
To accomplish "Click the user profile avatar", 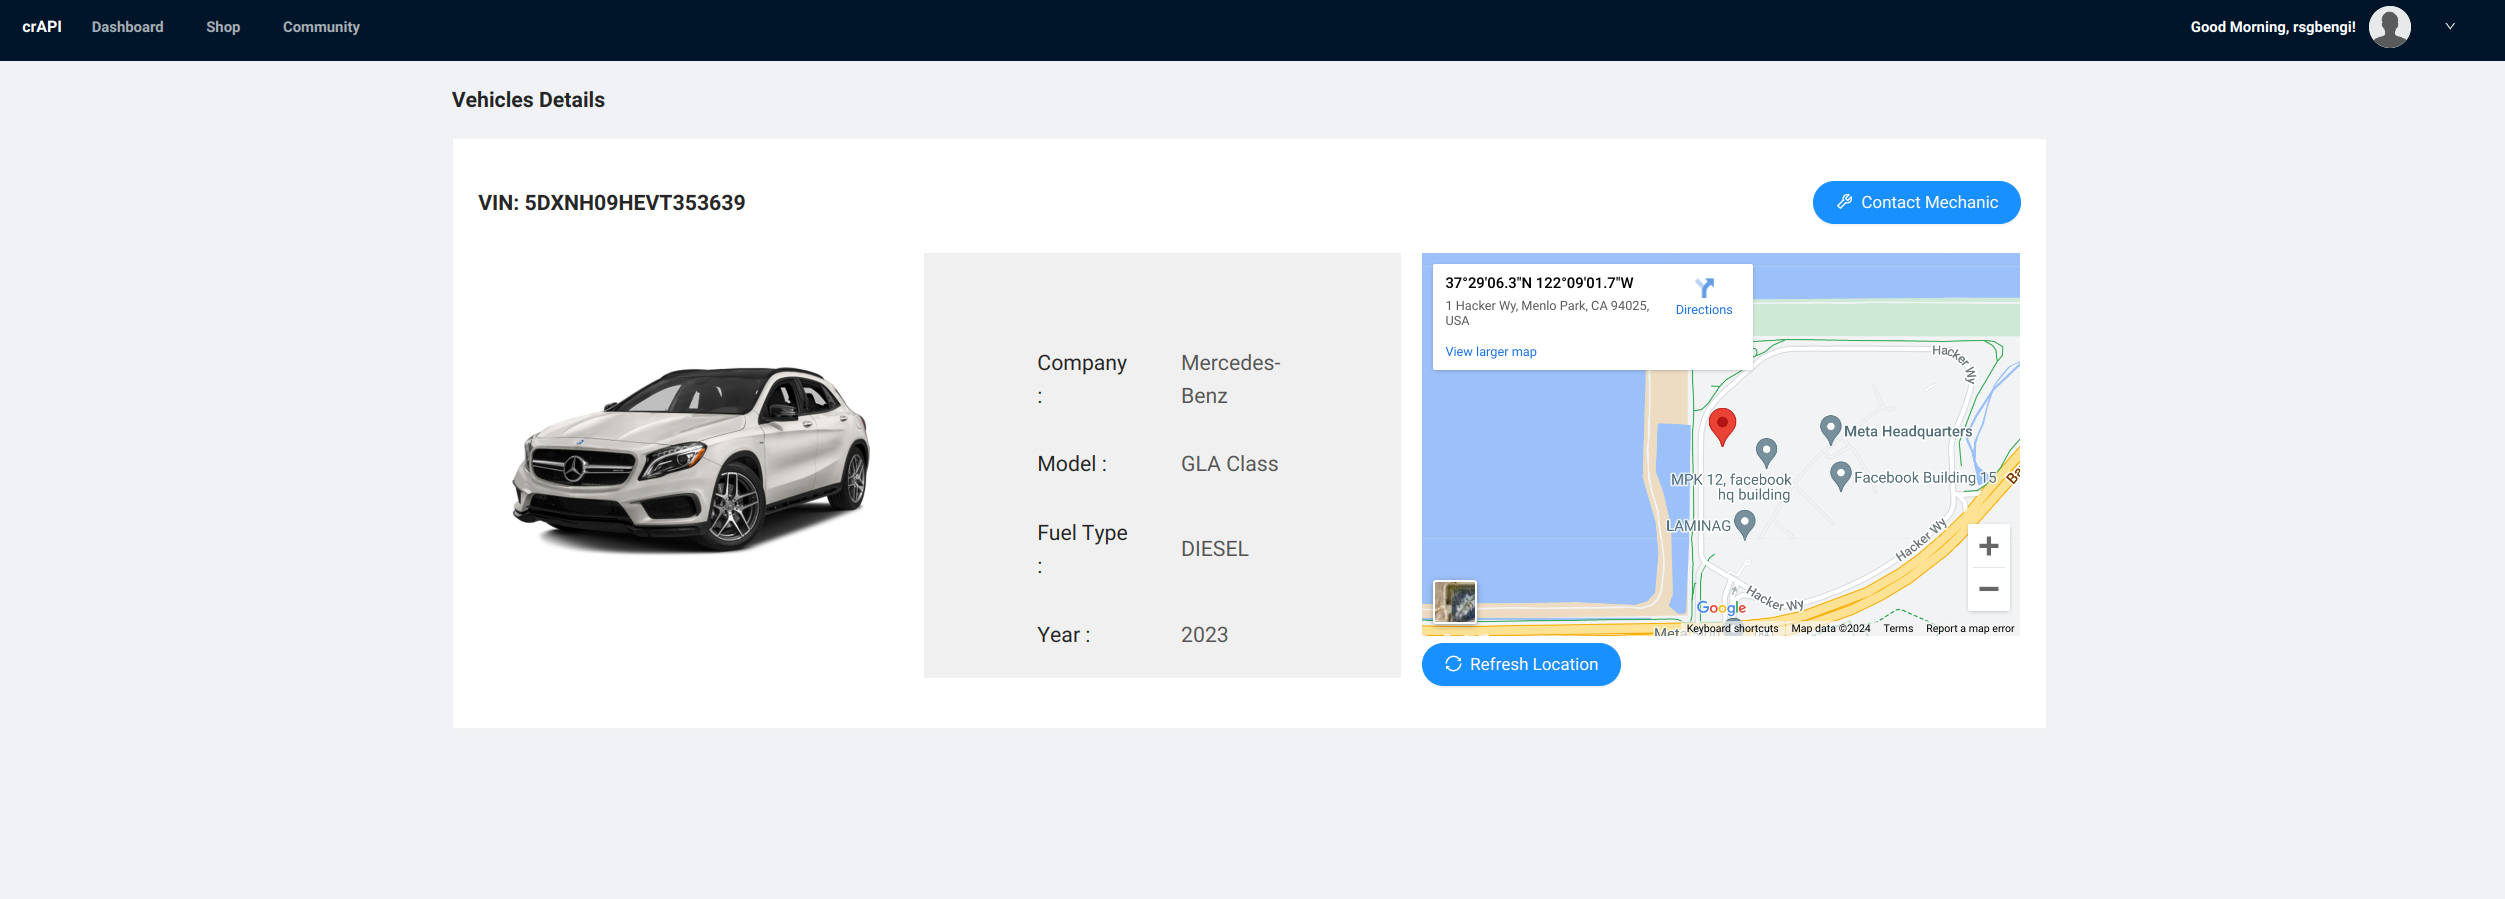I will click(2389, 27).
